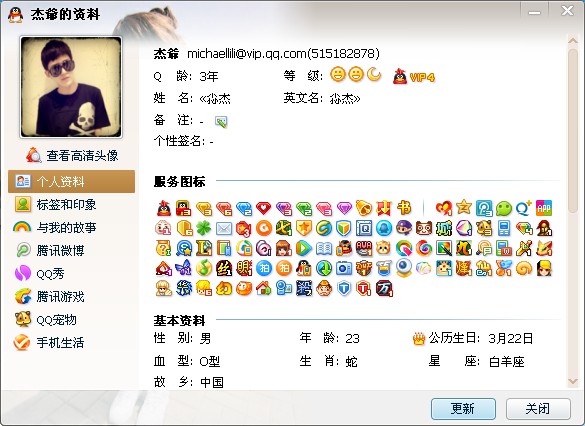585x426 pixels.
Task: Click the 丝 service icon
Action: 224,268
